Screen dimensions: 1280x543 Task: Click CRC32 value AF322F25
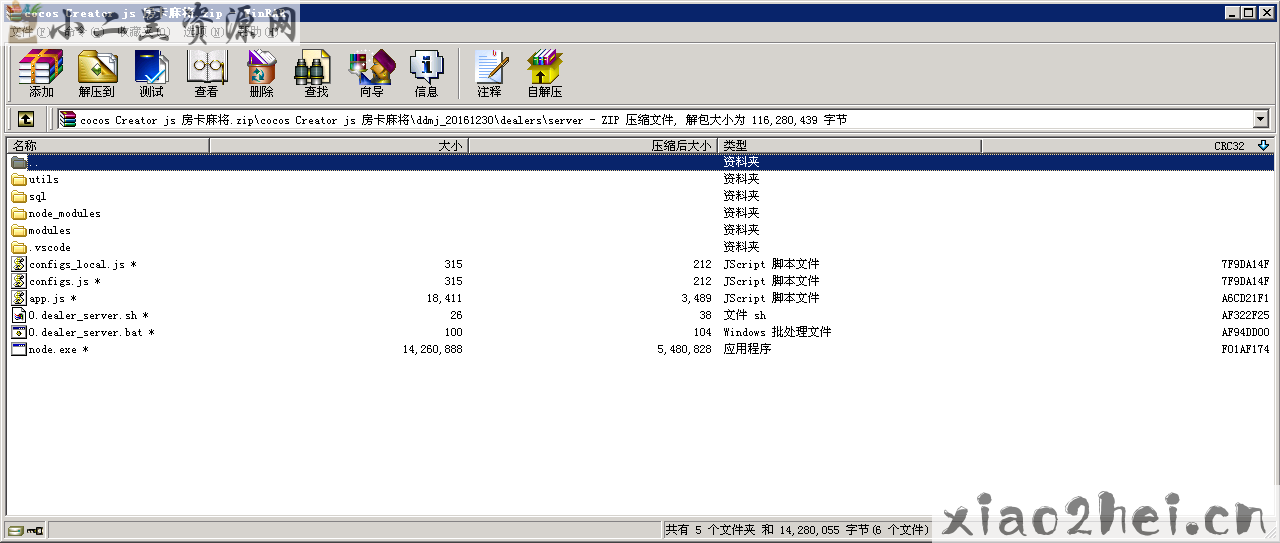tap(1245, 315)
